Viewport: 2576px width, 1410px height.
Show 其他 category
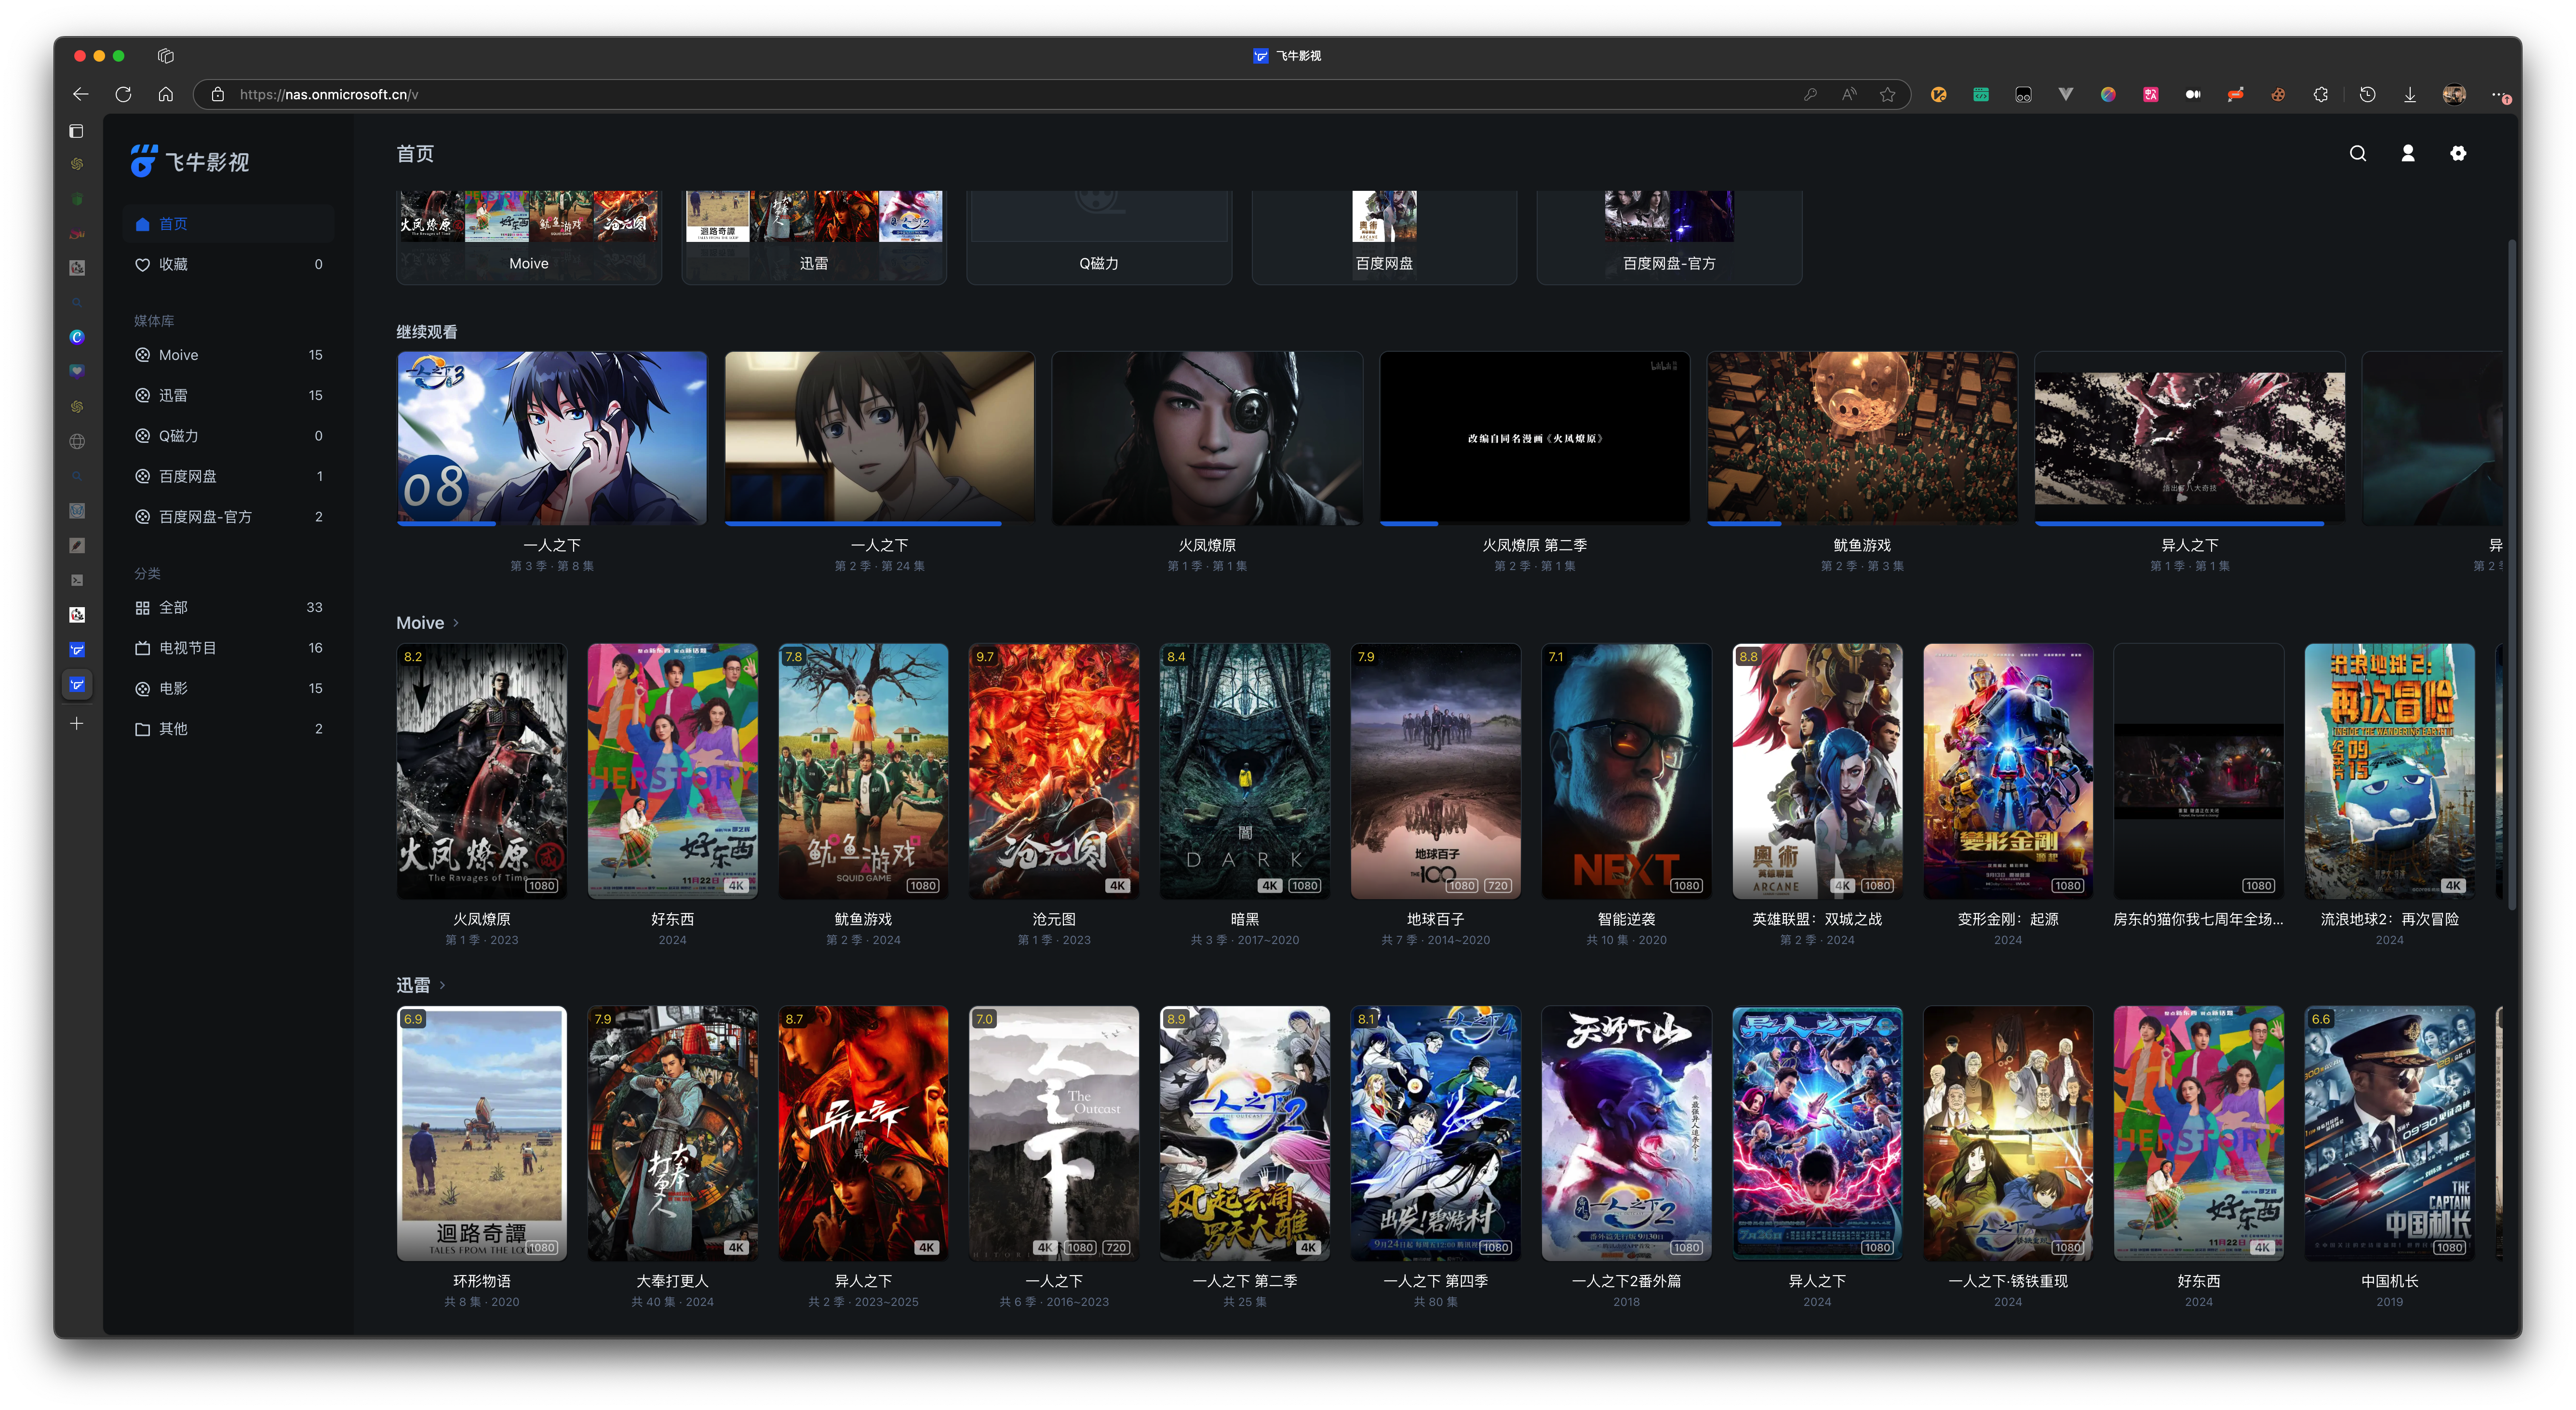[x=229, y=729]
